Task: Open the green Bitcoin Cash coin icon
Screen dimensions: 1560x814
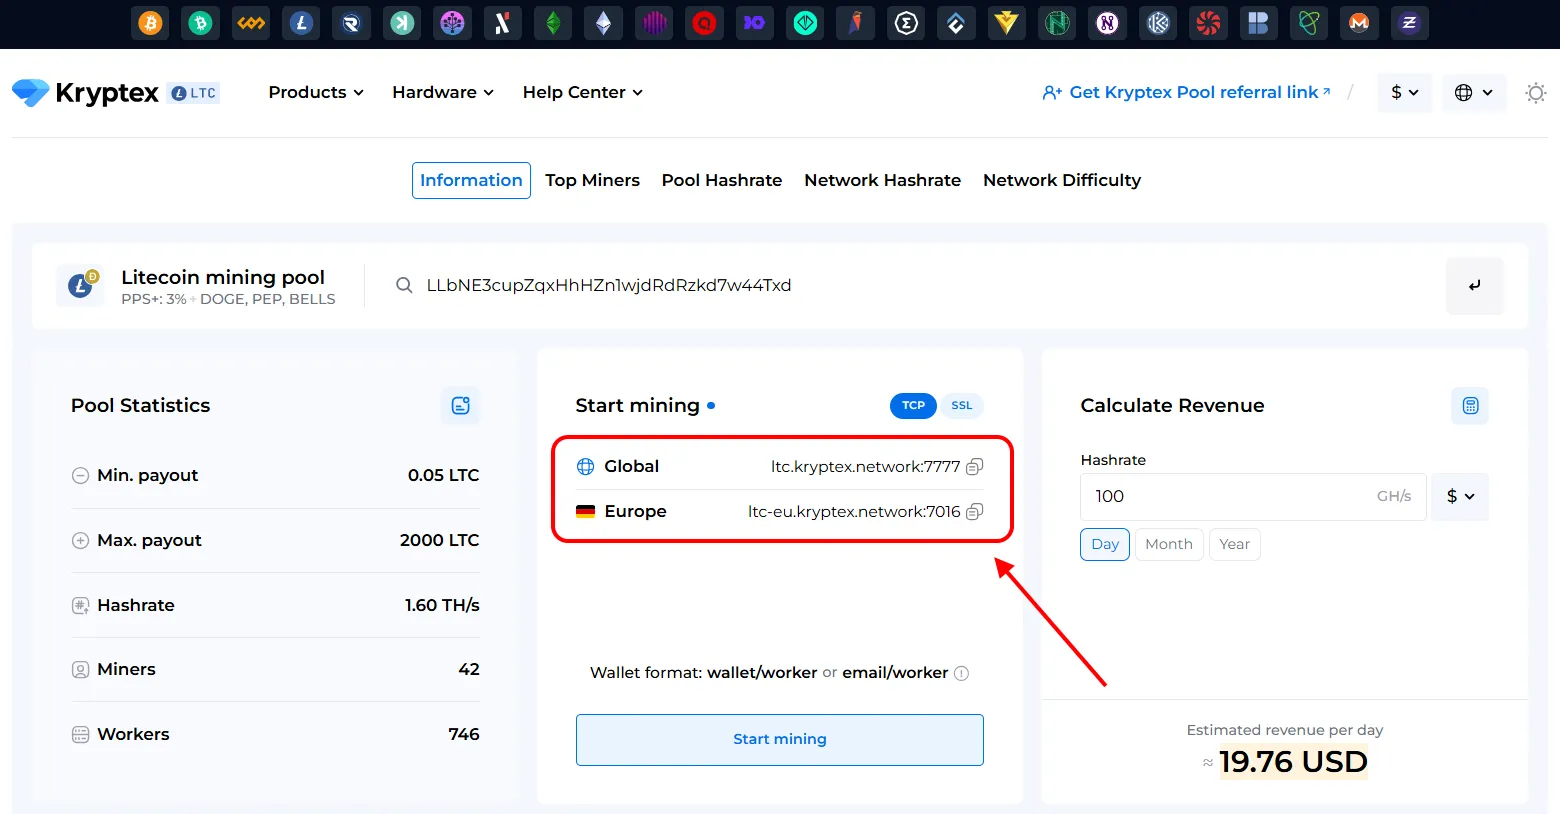Action: (201, 23)
